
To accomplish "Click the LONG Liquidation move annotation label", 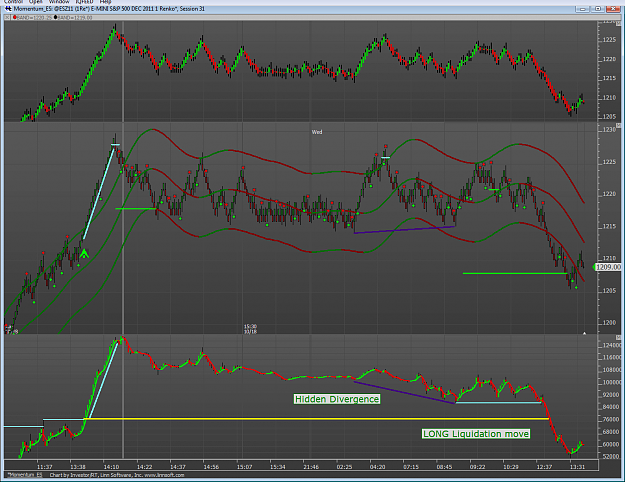I will (x=476, y=434).
